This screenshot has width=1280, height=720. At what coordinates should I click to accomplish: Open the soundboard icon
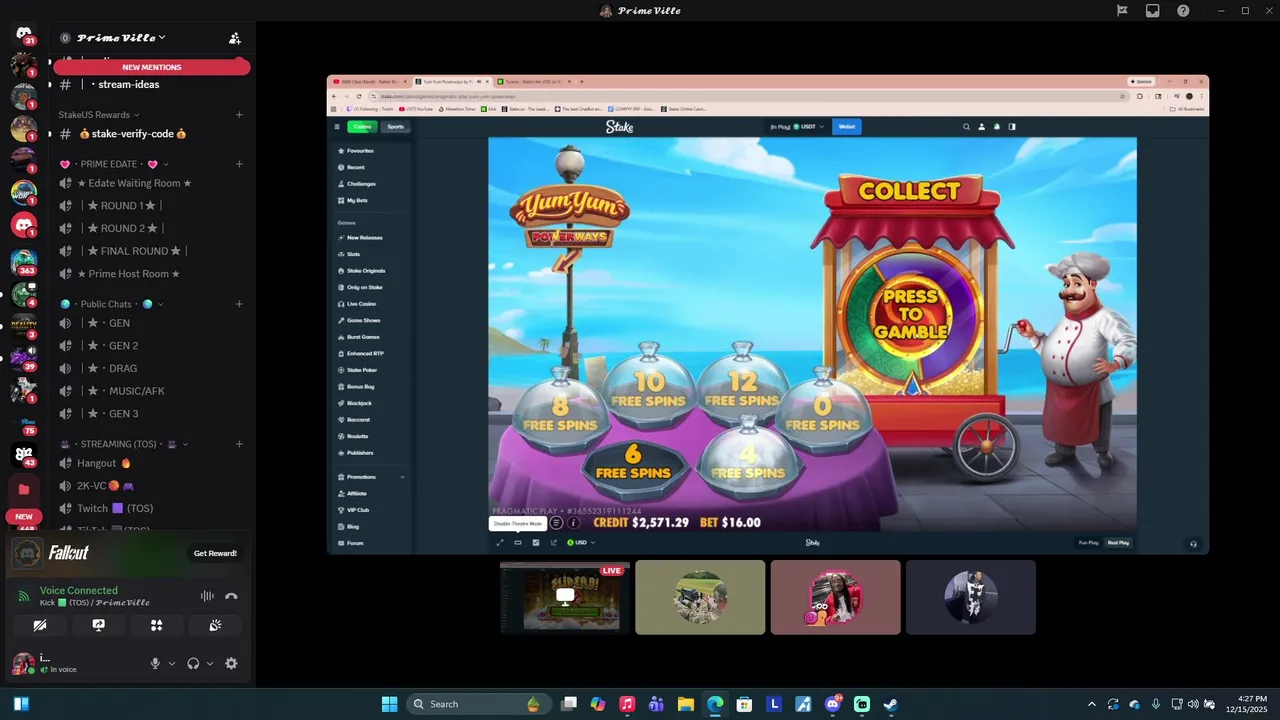tap(215, 625)
